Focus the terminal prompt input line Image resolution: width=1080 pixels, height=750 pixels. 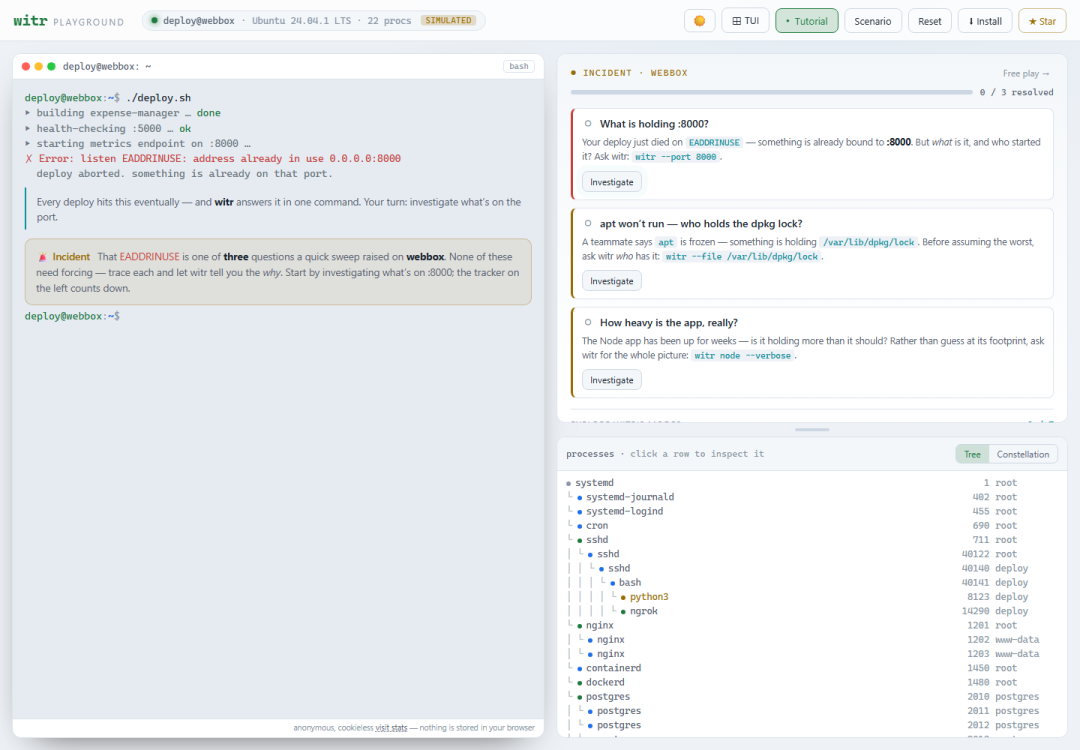278,316
